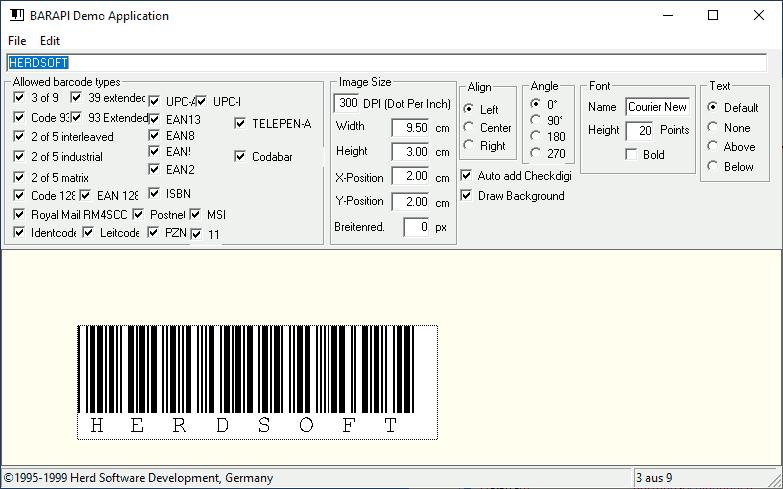Minimize the BARAPI window

pos(668,15)
